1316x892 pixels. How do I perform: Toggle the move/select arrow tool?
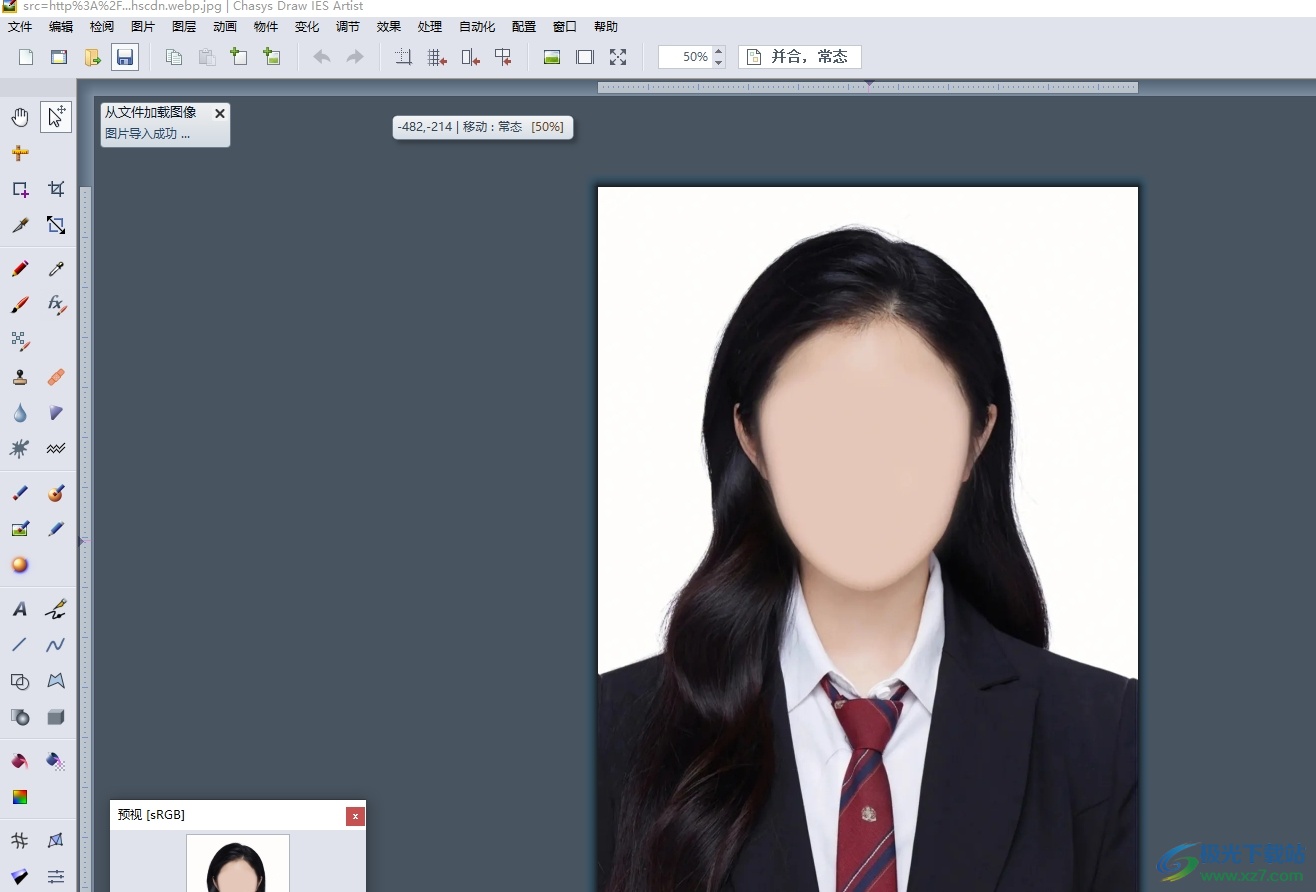click(56, 117)
